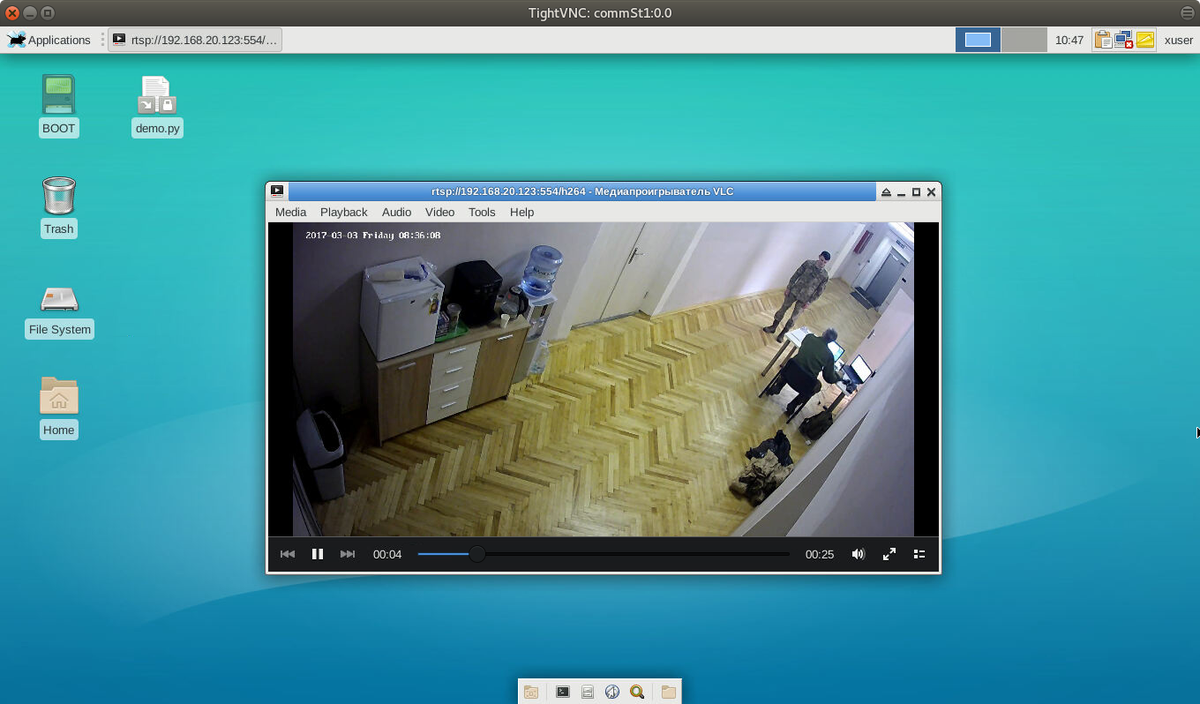Switch to the first workspace

tap(978, 40)
